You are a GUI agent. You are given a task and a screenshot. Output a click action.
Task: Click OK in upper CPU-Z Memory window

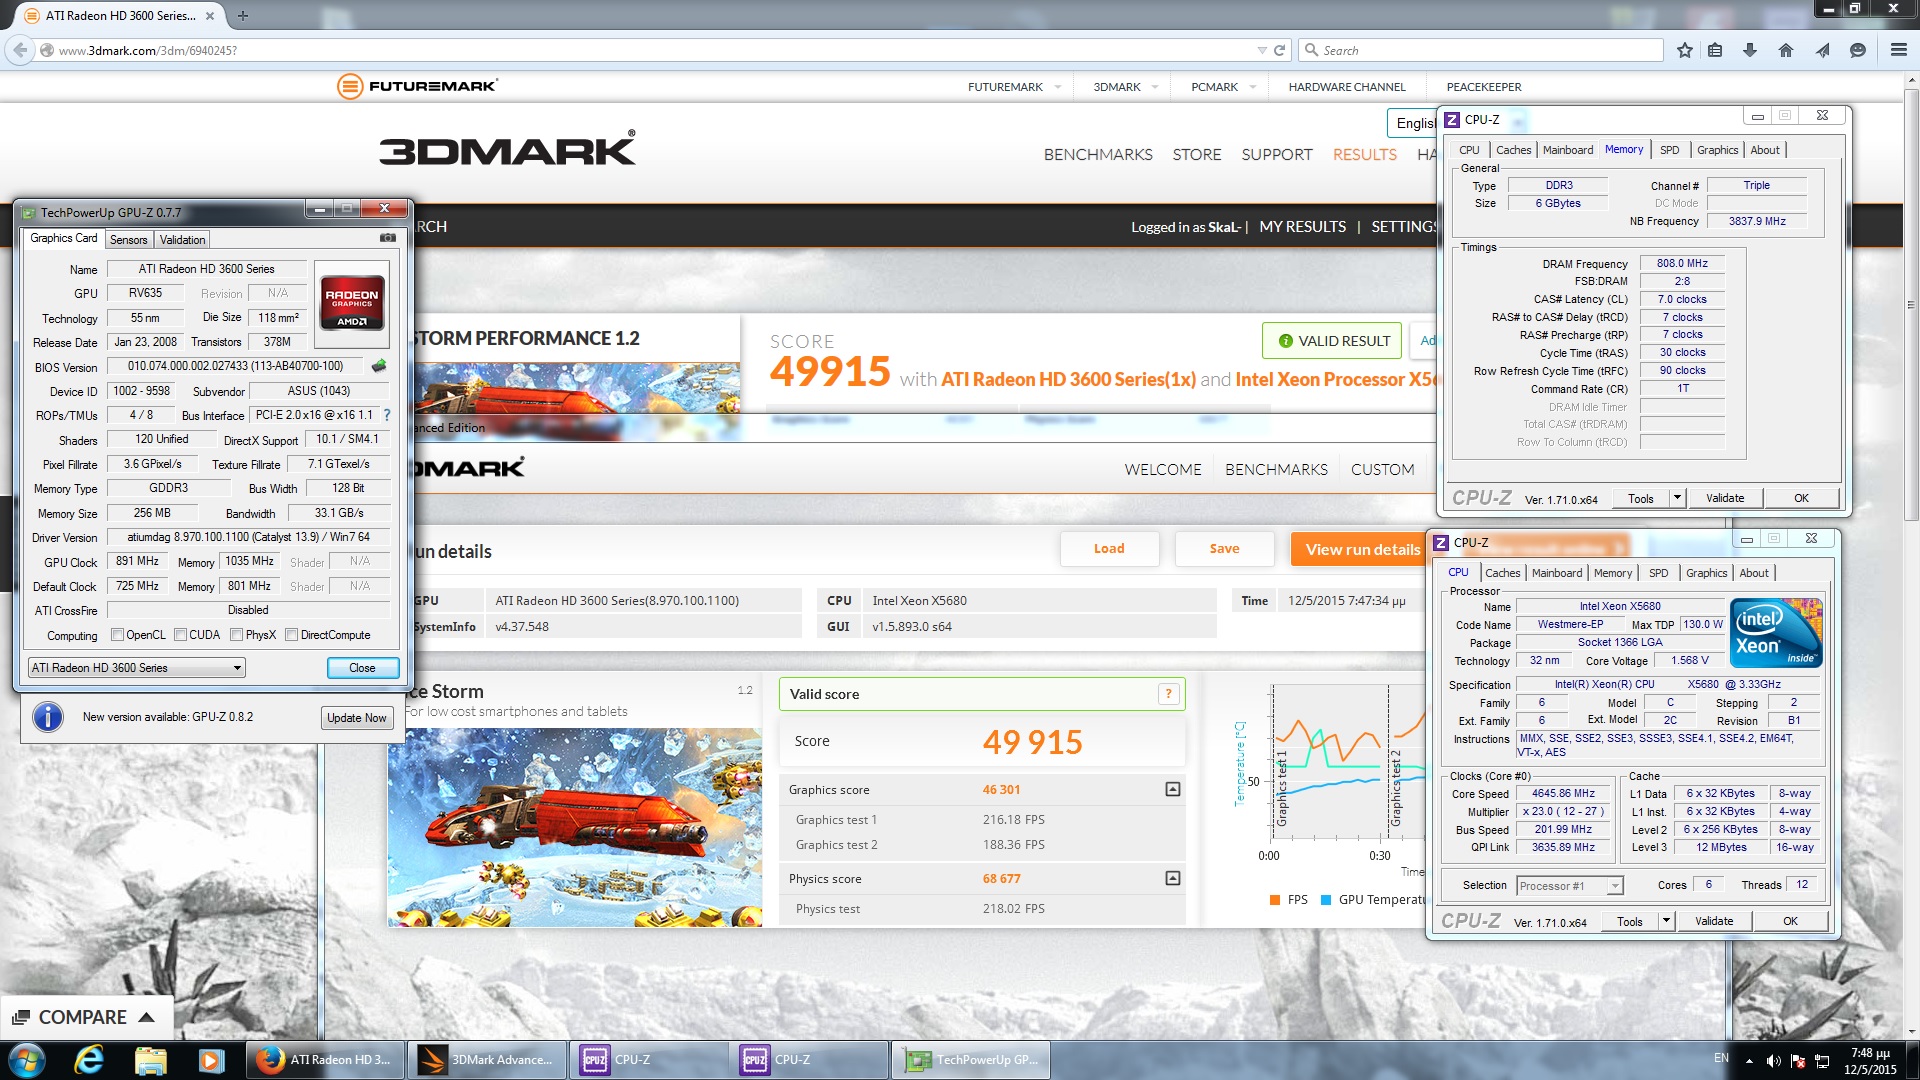[x=1801, y=498]
